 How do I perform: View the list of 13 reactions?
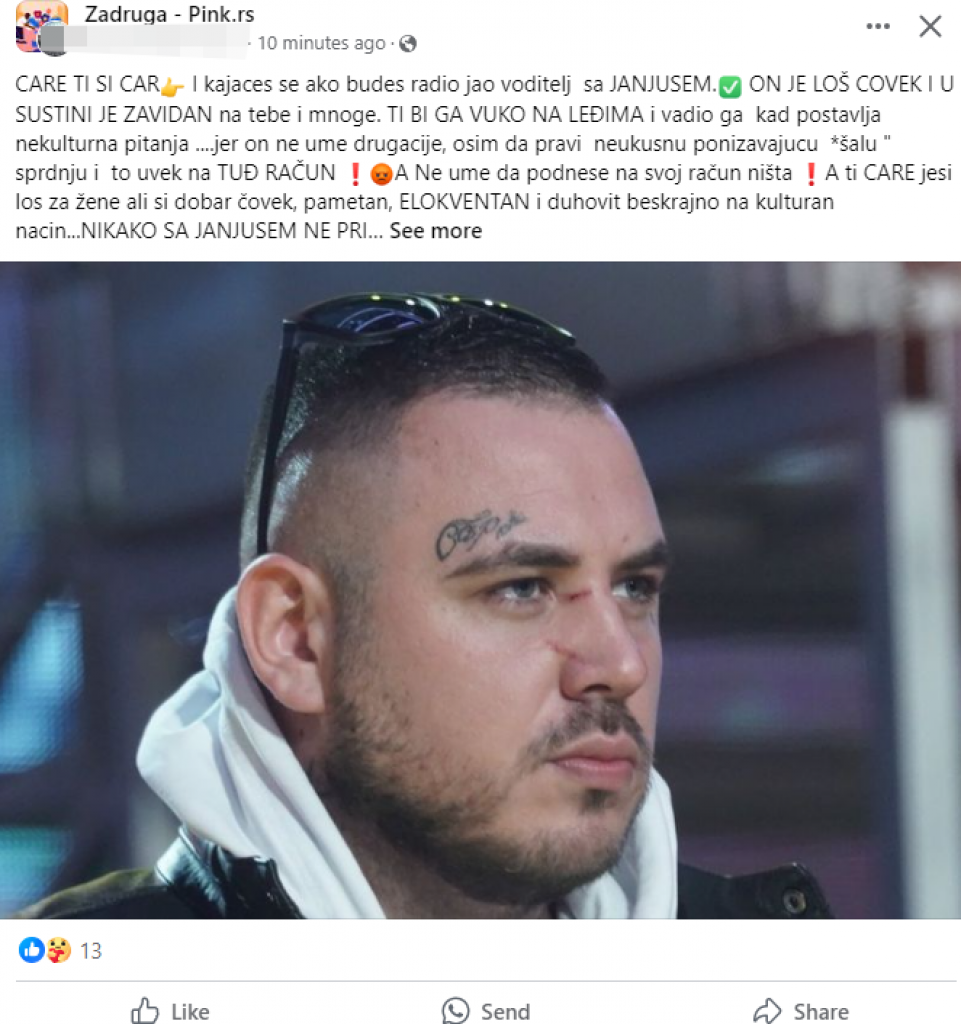(x=91, y=951)
